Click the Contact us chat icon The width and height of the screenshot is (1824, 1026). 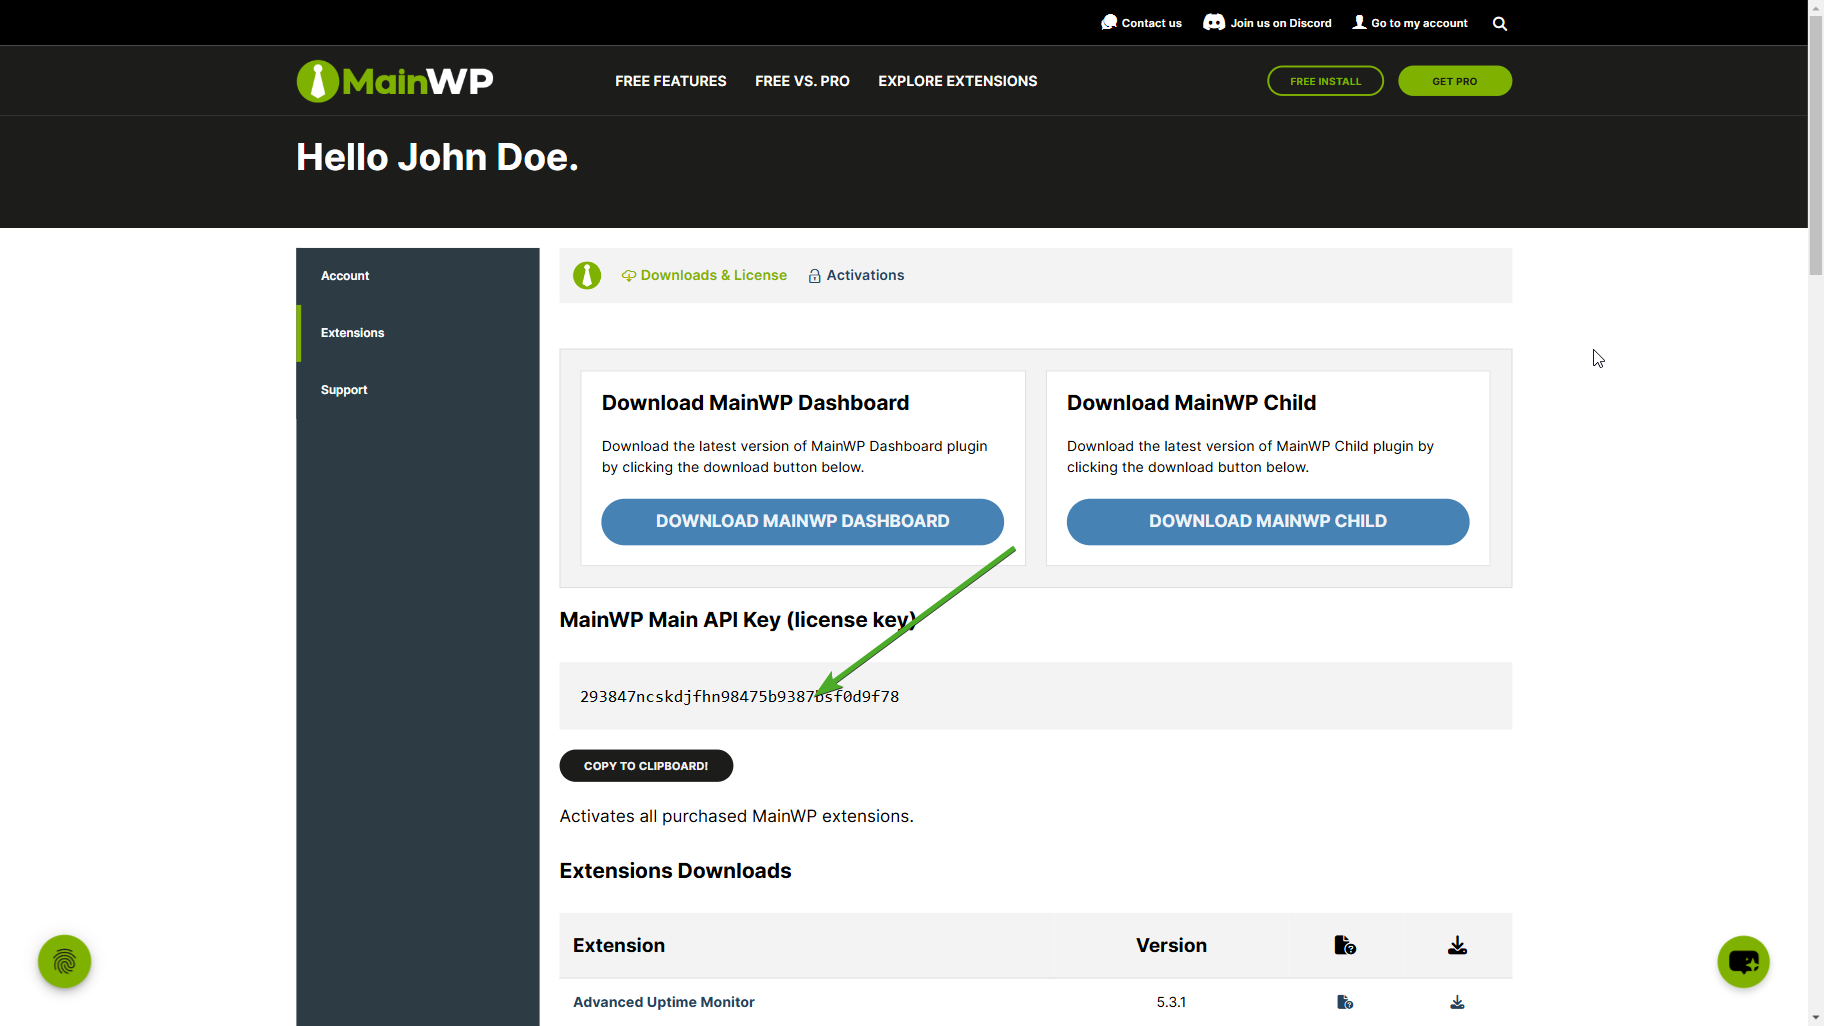tap(1109, 22)
